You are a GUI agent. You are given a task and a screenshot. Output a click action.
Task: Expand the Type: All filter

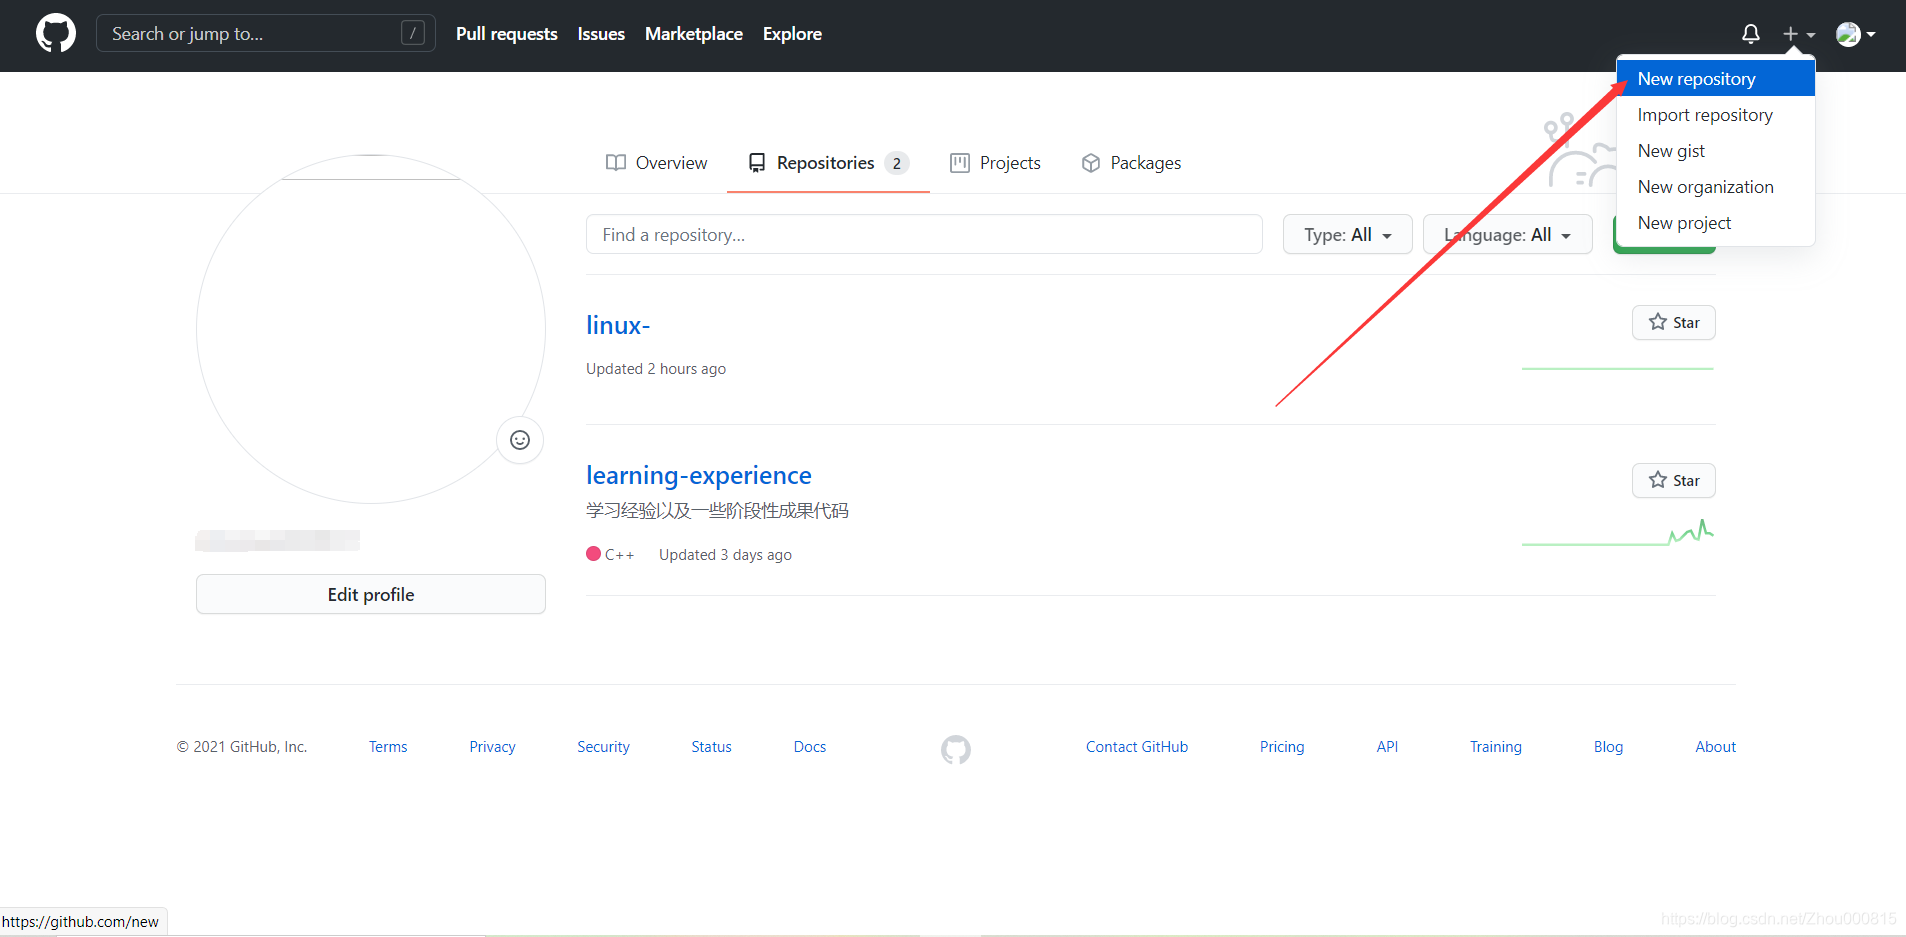pos(1347,235)
